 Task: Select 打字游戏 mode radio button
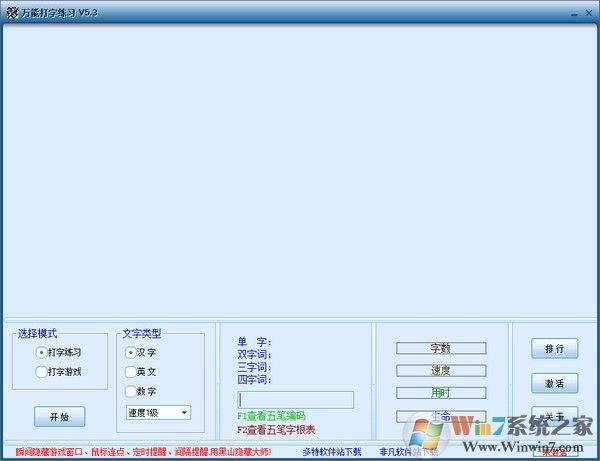(x=41, y=372)
